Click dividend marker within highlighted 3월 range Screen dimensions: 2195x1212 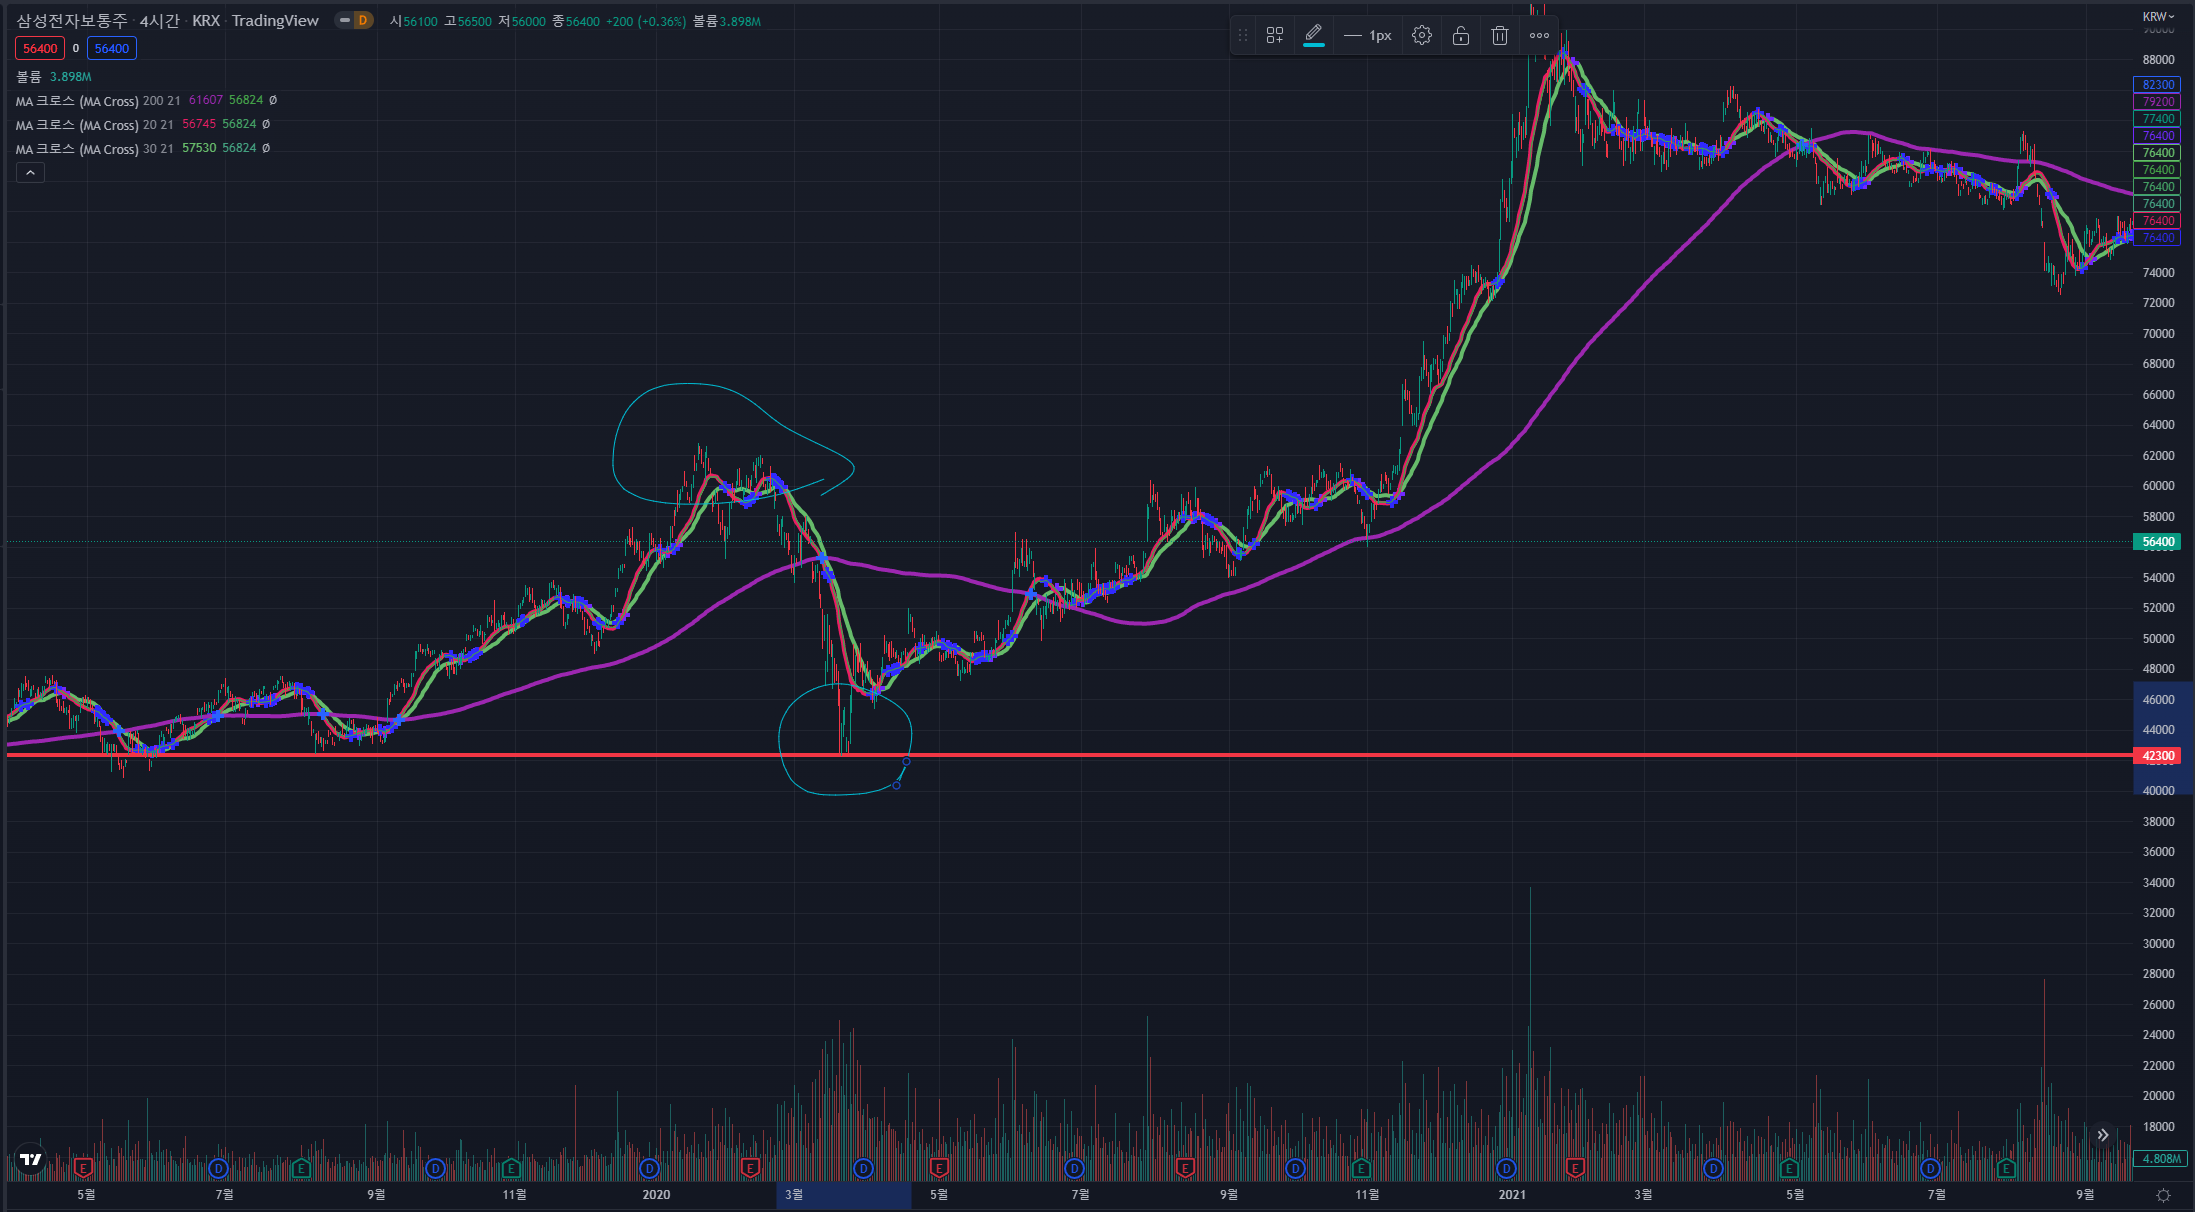(x=864, y=1167)
